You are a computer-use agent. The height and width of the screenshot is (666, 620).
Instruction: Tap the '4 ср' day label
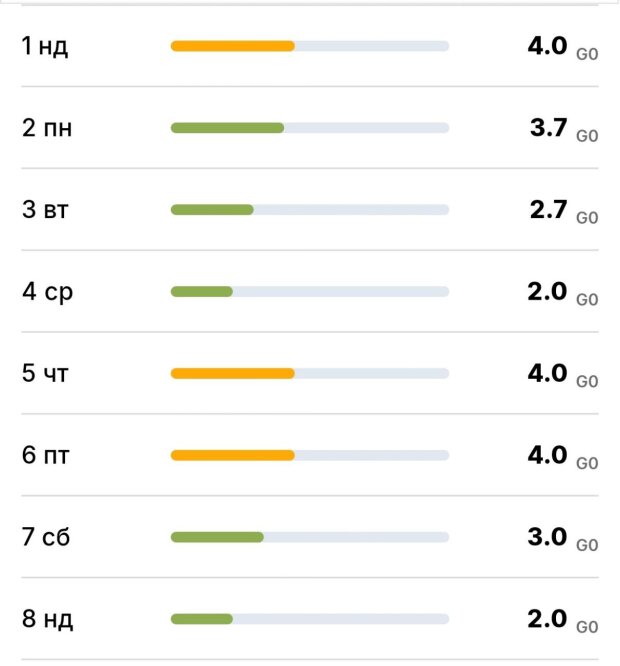tap(47, 293)
